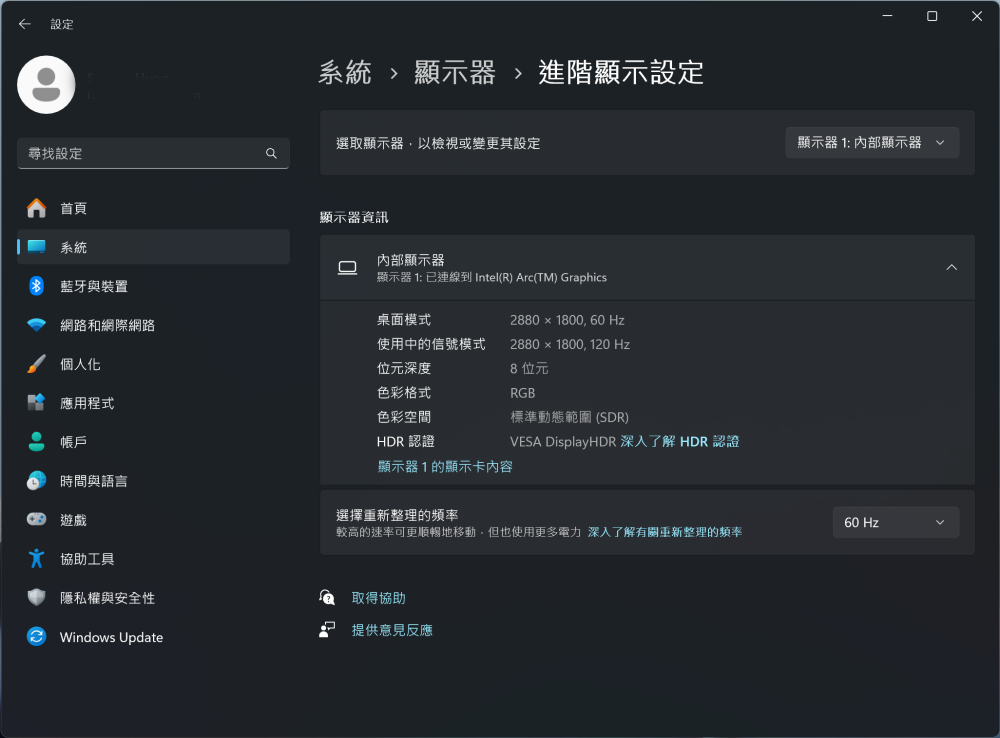Click the 應用程式 apps icon
This screenshot has height=738, width=1000.
point(37,403)
